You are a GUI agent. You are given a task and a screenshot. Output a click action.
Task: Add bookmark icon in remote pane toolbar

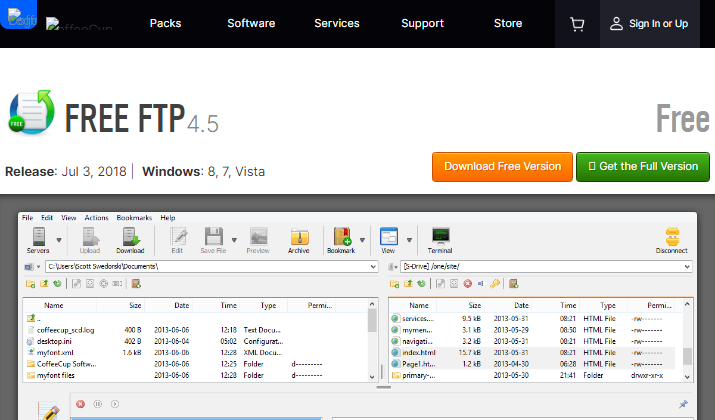(x=513, y=284)
